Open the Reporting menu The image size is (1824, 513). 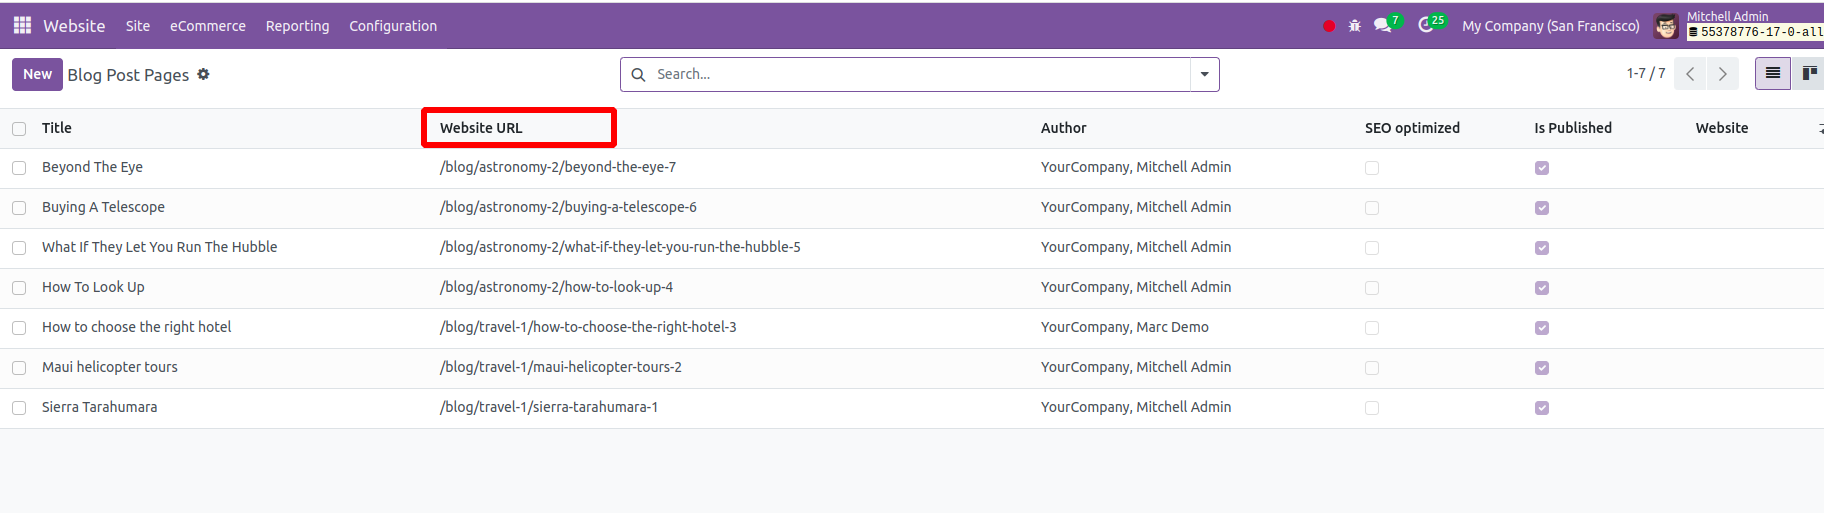coord(297,26)
